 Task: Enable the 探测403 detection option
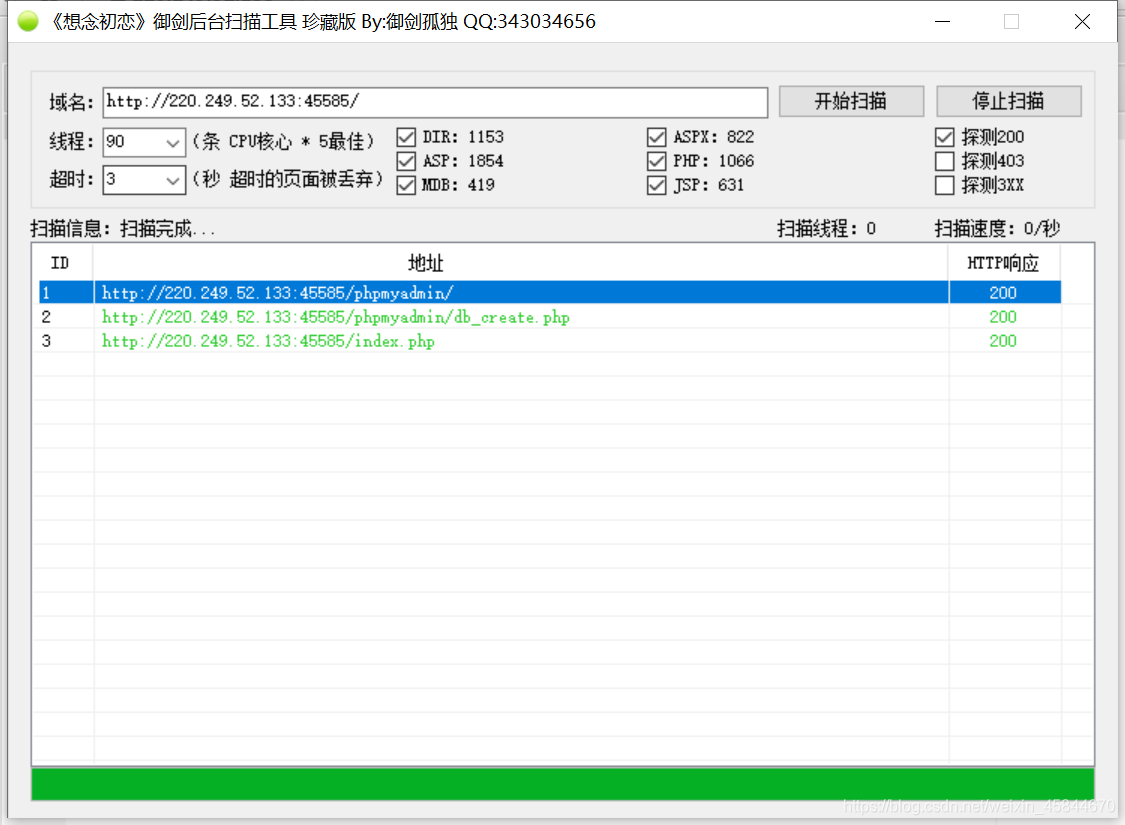point(944,161)
